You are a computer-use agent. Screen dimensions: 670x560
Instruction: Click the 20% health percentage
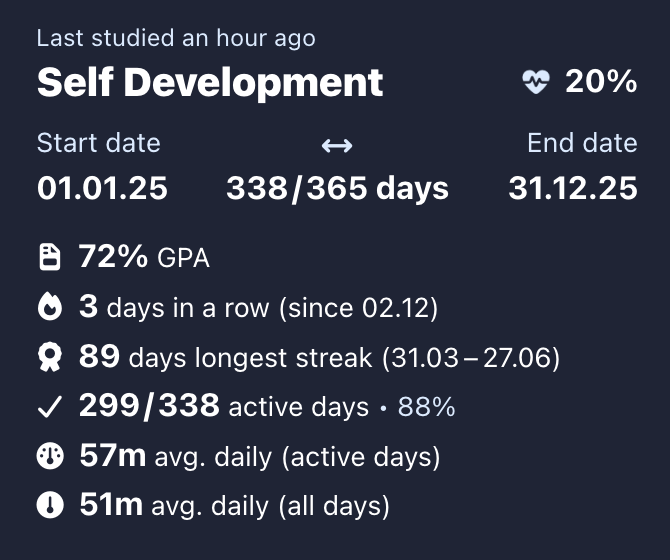coord(600,82)
